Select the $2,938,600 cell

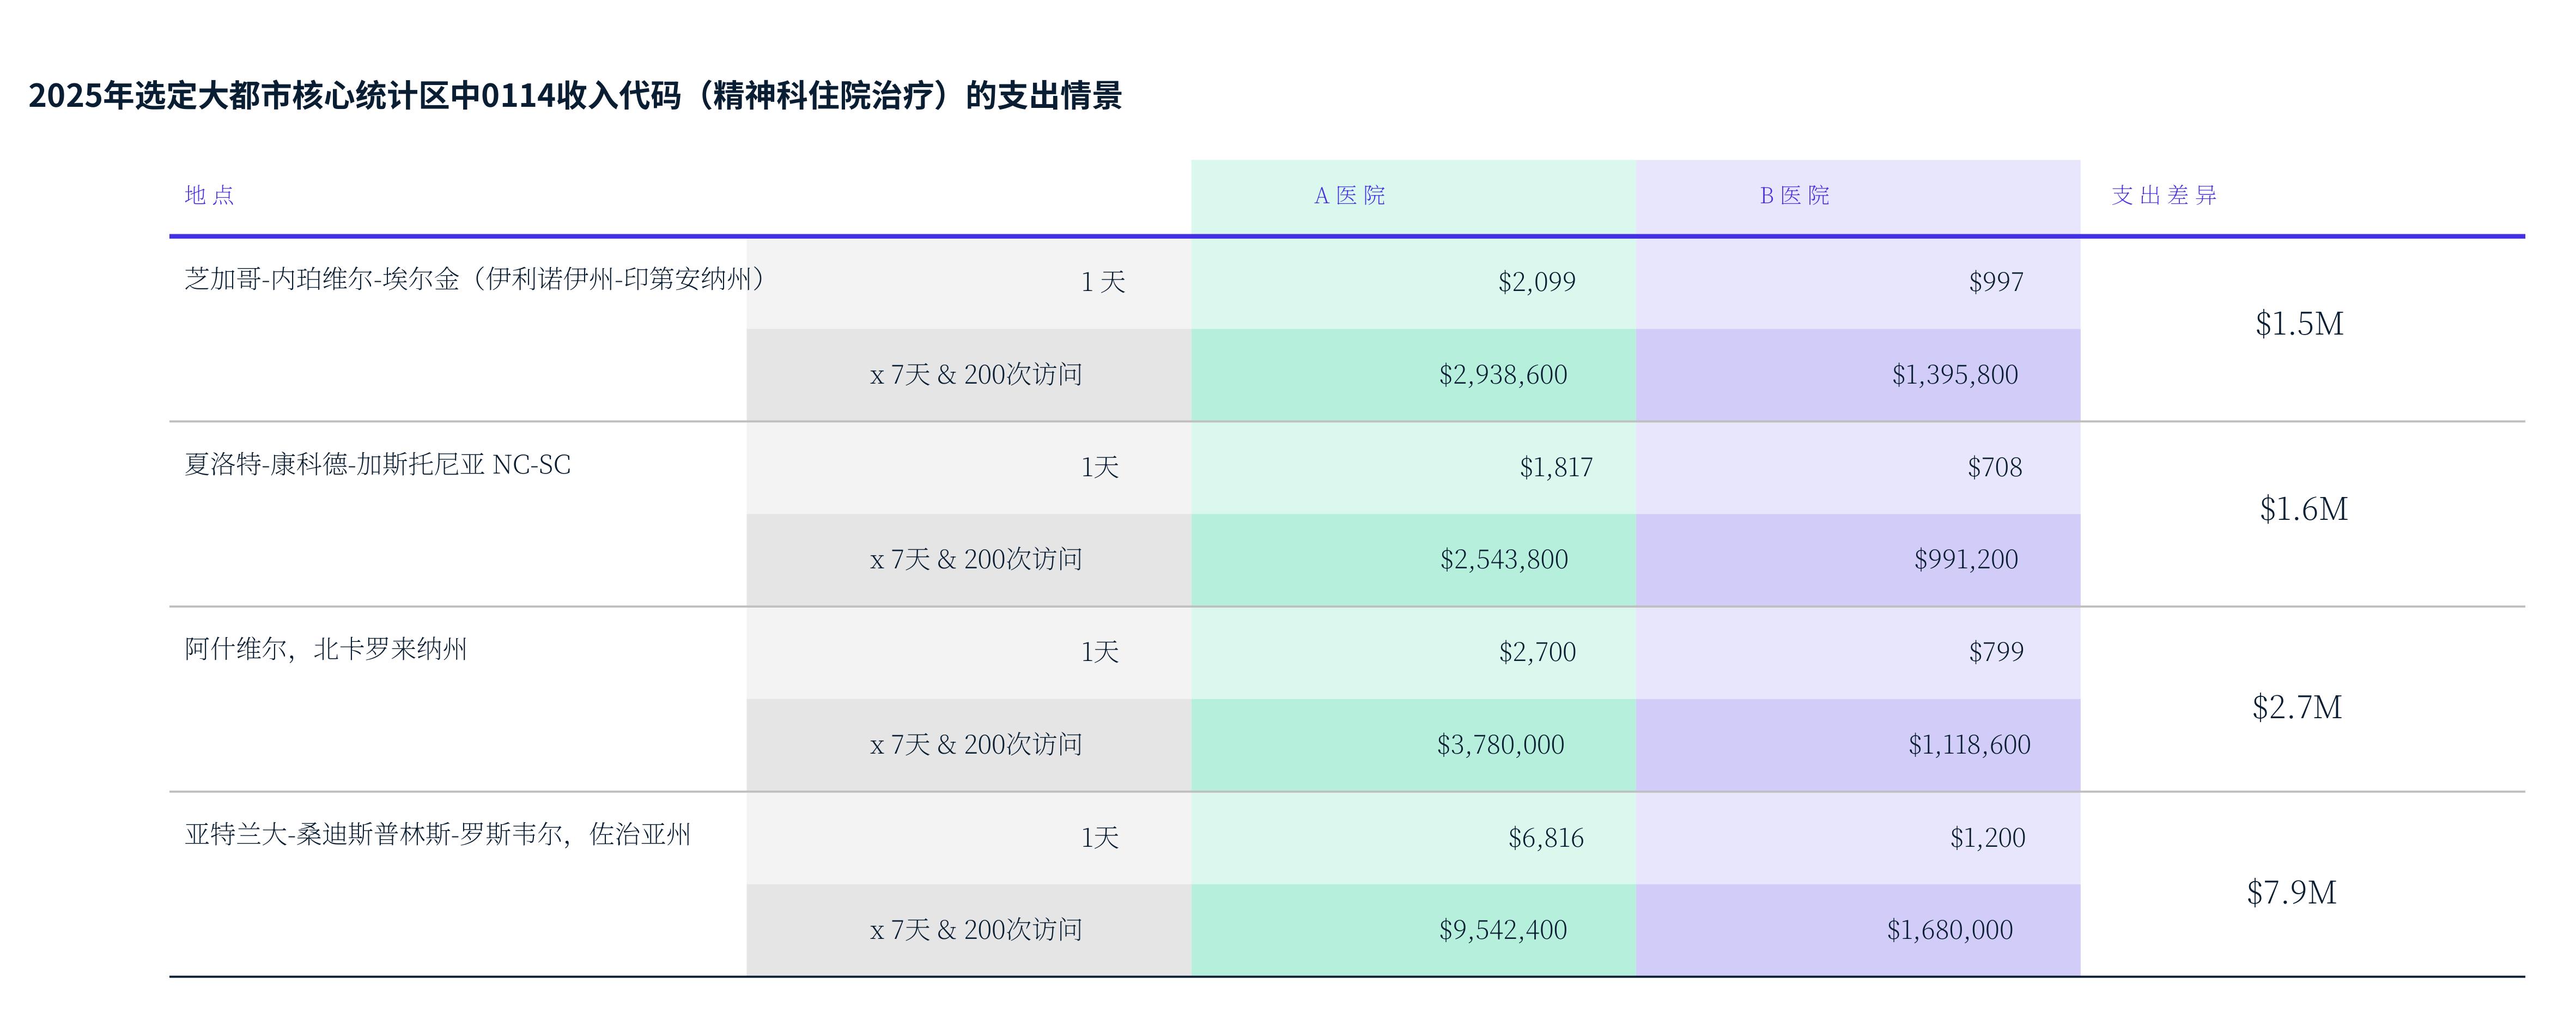1503,375
